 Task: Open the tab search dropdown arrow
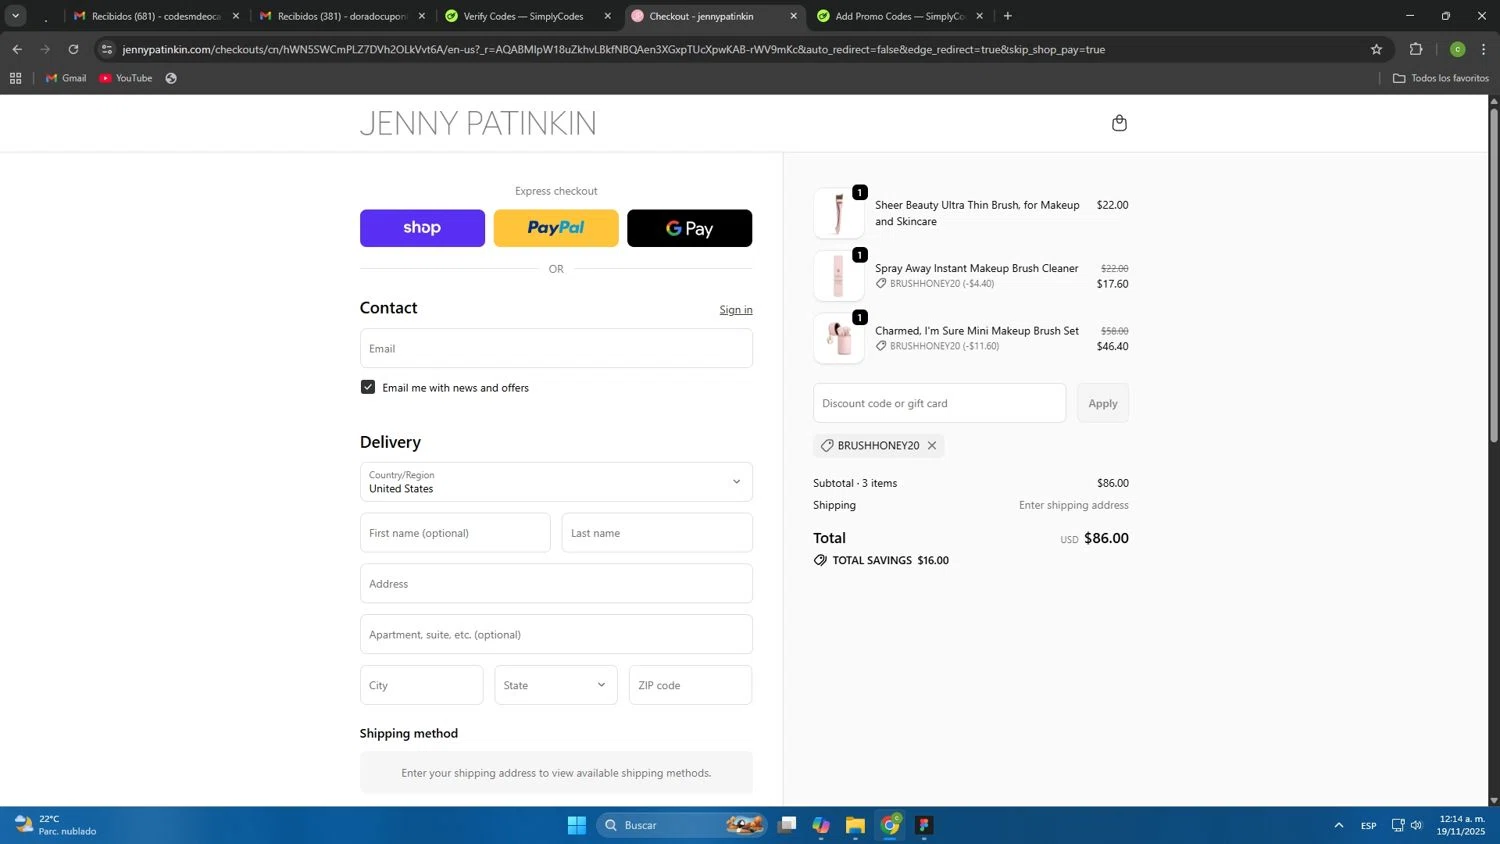click(15, 16)
